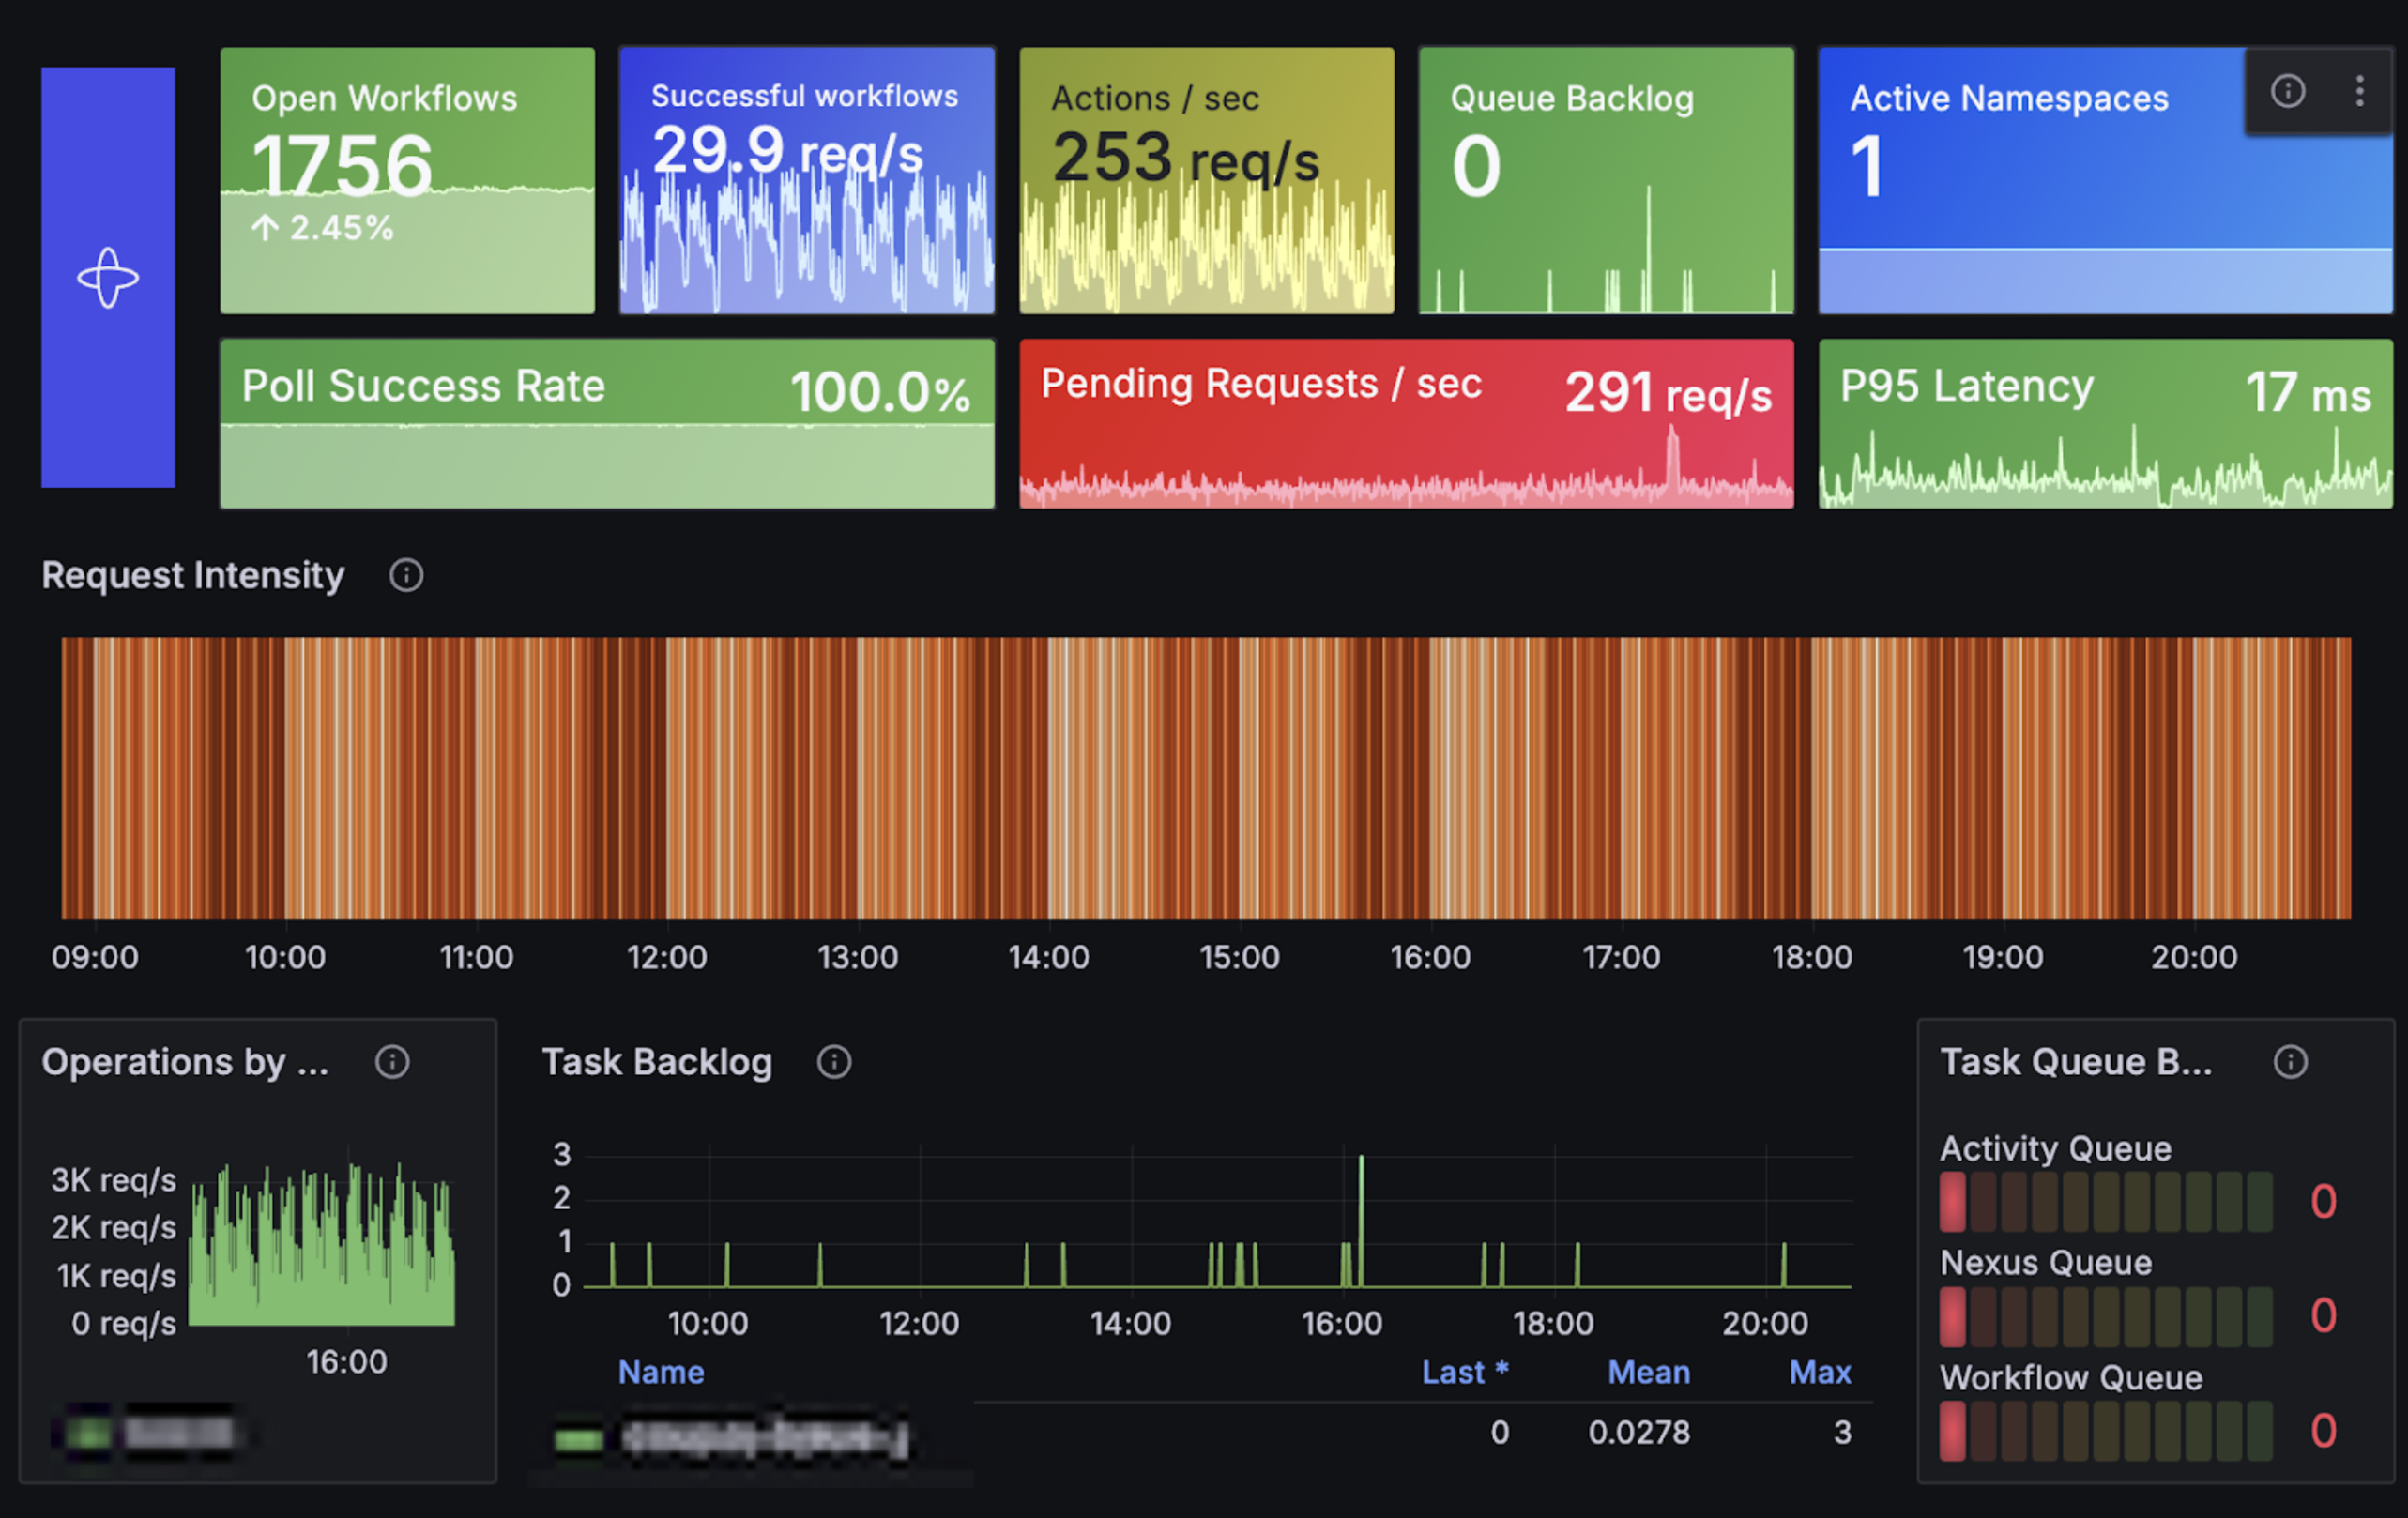The width and height of the screenshot is (2408, 1518).
Task: Open the Task Backlog panel title menu
Action: 657,1062
